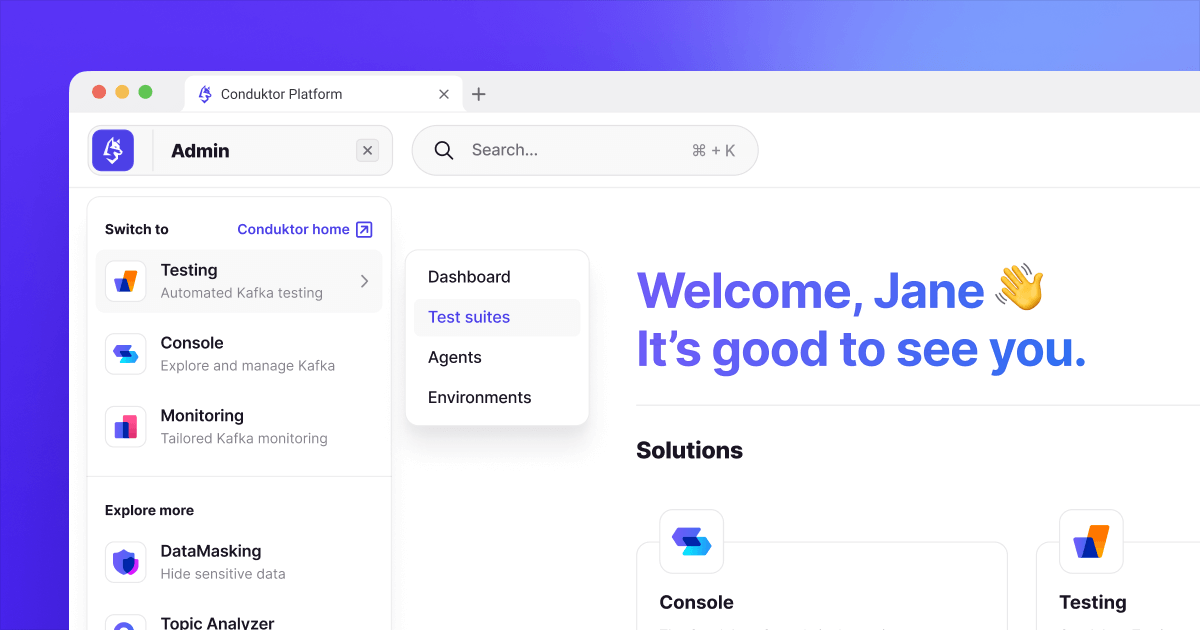Switch to Console – Explore and manage Kafka

239,354
